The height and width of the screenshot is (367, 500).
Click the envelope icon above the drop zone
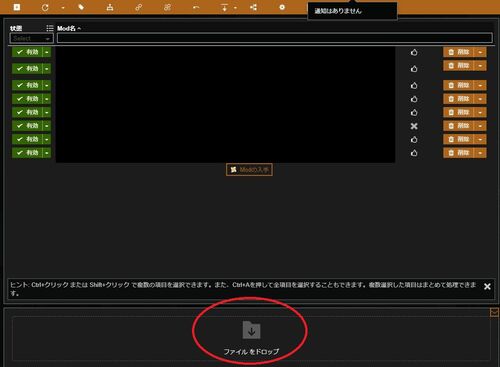click(x=494, y=312)
